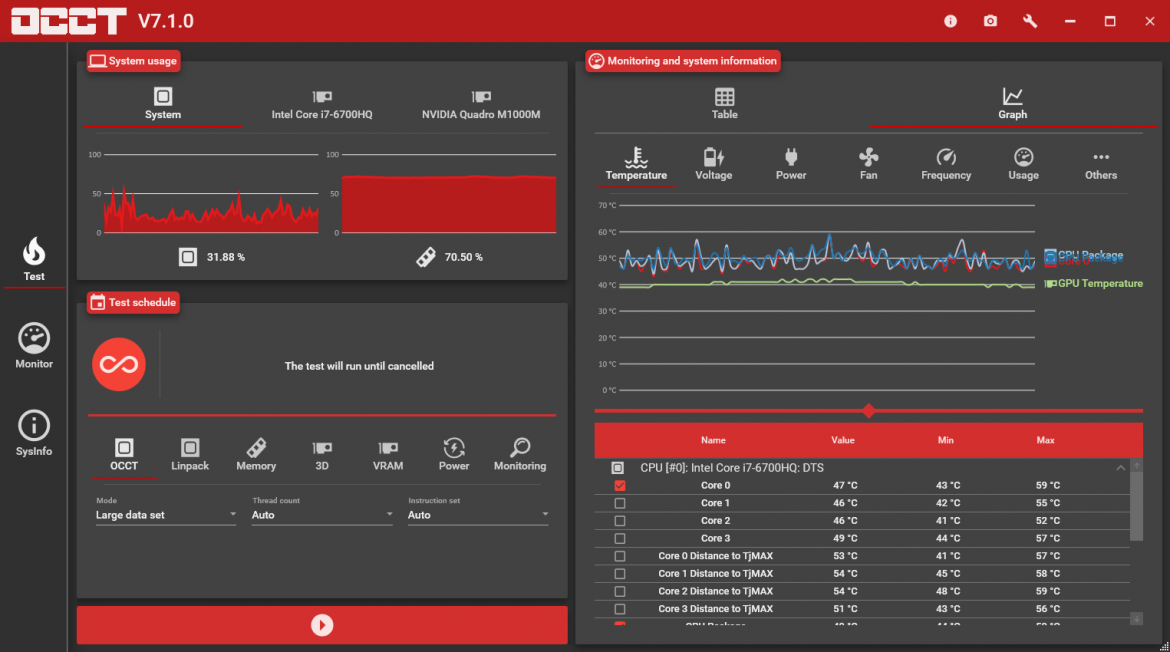Open the Monitor section in sidebar

point(34,346)
